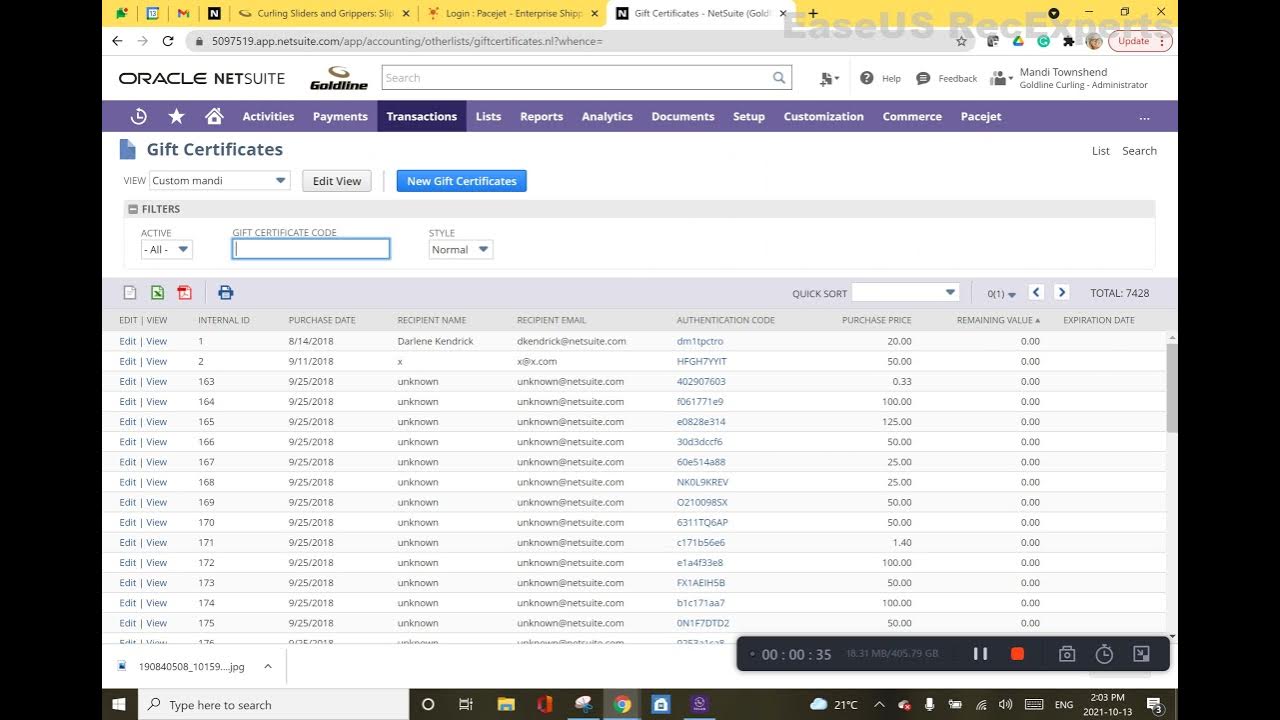Reload the browser page
Image resolution: width=1280 pixels, height=720 pixels.
pos(168,41)
